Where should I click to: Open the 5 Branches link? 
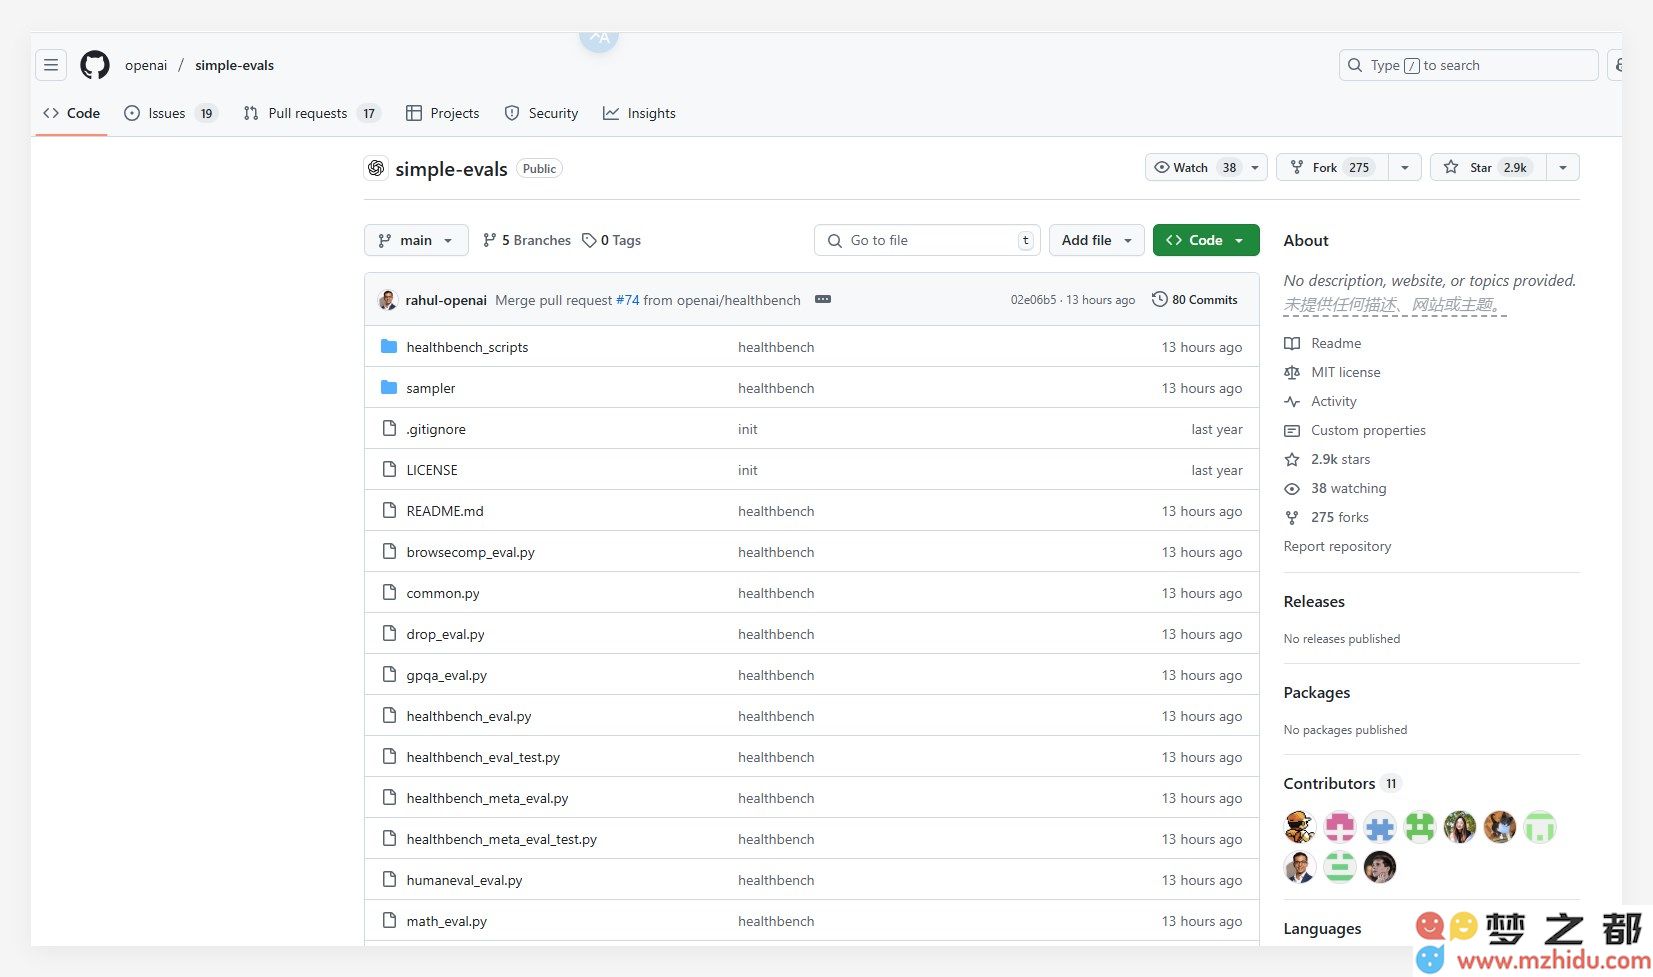[x=527, y=240]
